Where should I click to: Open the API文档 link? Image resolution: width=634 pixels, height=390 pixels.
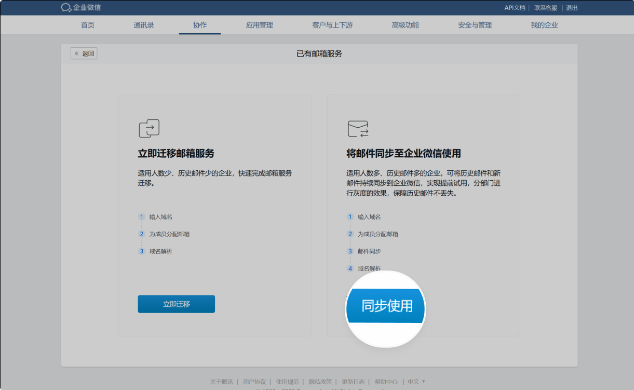click(514, 8)
